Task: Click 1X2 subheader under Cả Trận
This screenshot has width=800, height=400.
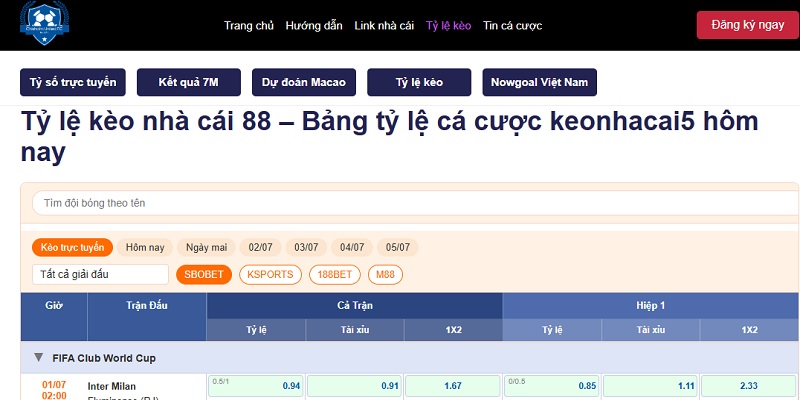Action: coord(454,330)
